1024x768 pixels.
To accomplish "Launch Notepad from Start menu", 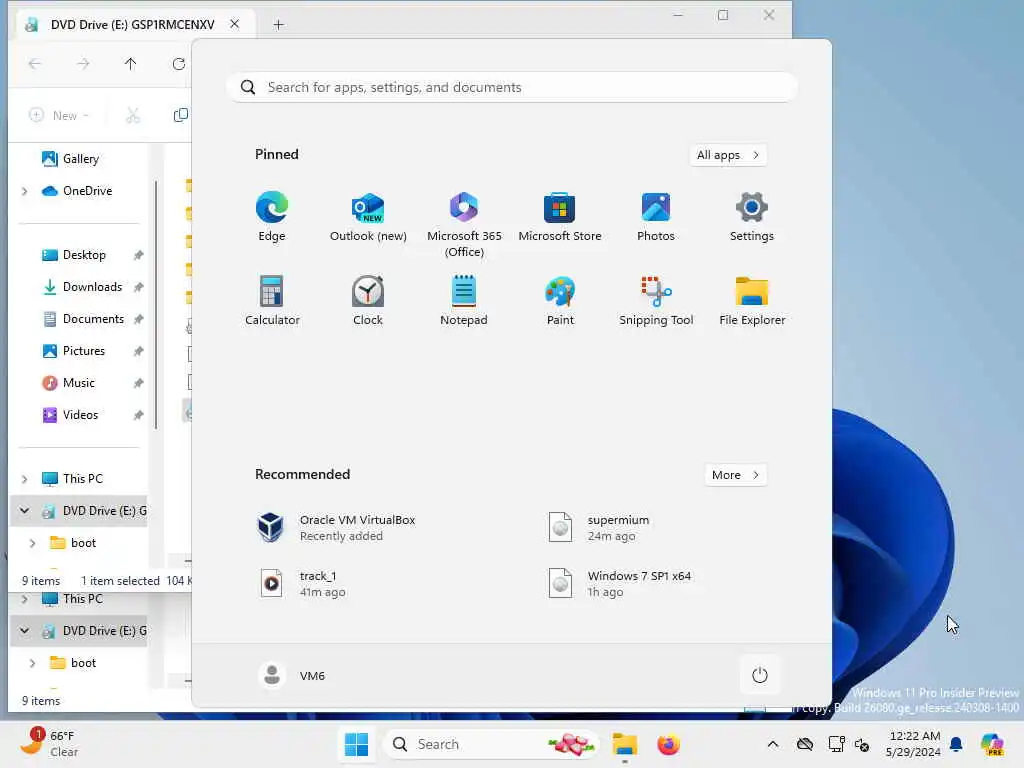I will click(x=464, y=300).
